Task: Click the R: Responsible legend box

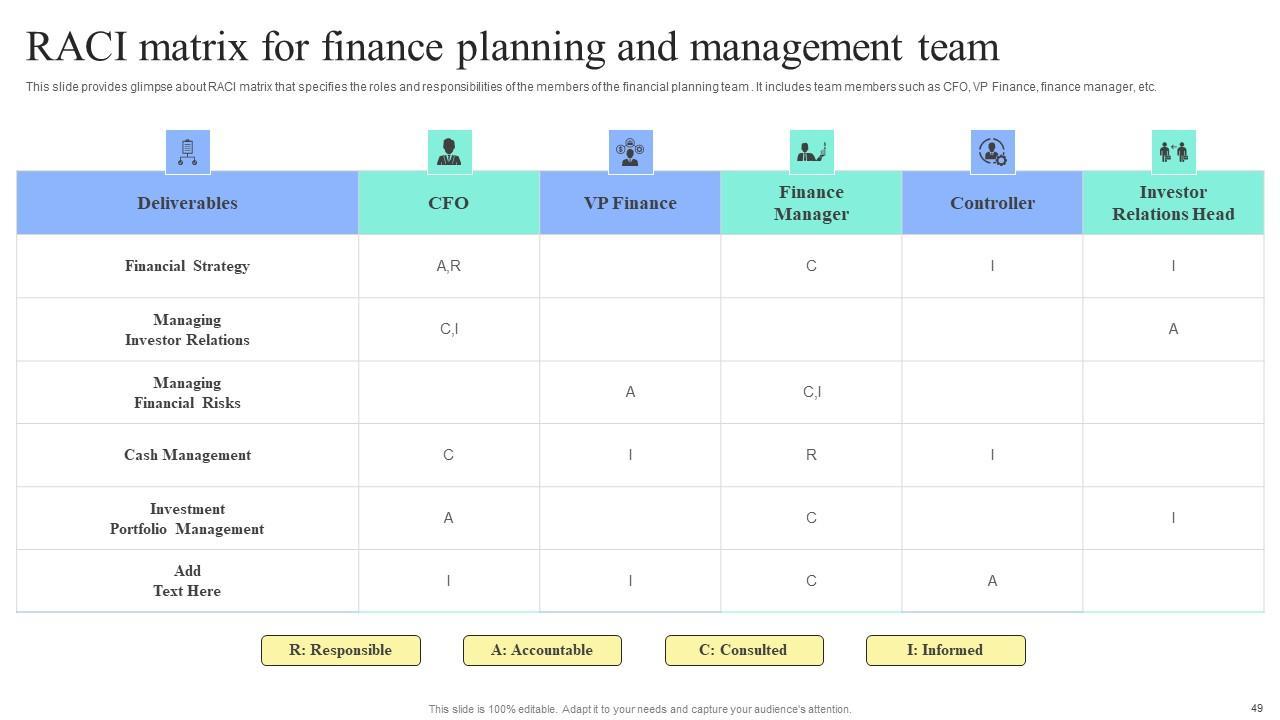Action: 340,650
